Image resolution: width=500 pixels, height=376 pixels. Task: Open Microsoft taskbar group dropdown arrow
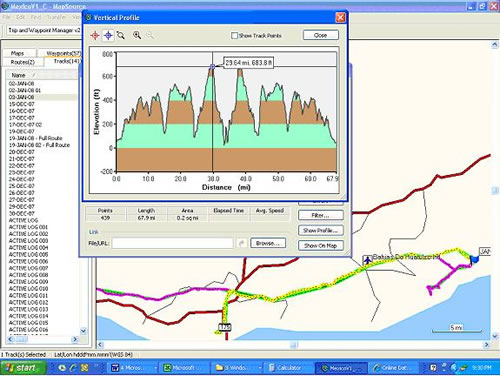pos(155,368)
